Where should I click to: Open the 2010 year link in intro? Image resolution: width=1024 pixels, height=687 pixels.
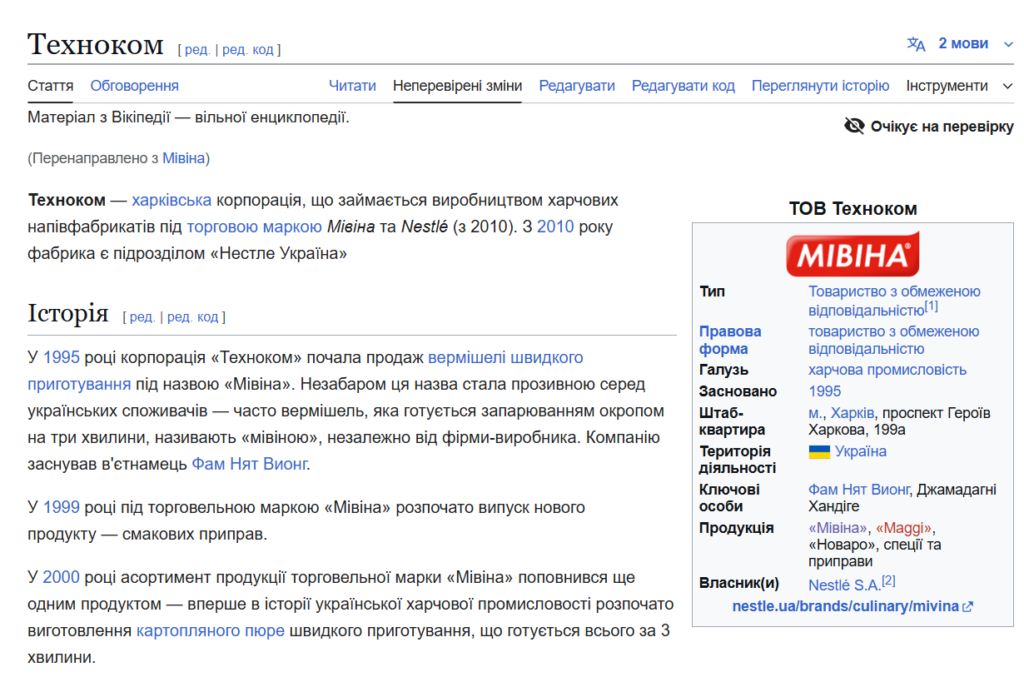555,227
